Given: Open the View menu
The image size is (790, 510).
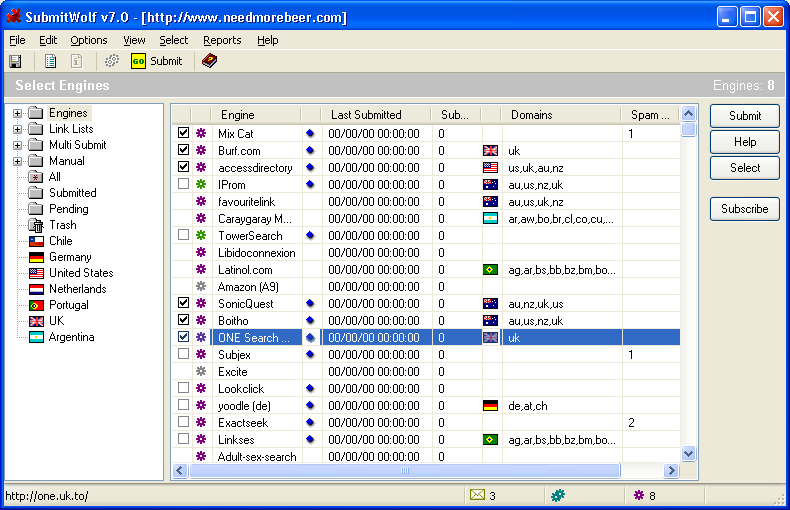Looking at the screenshot, I should coord(134,40).
